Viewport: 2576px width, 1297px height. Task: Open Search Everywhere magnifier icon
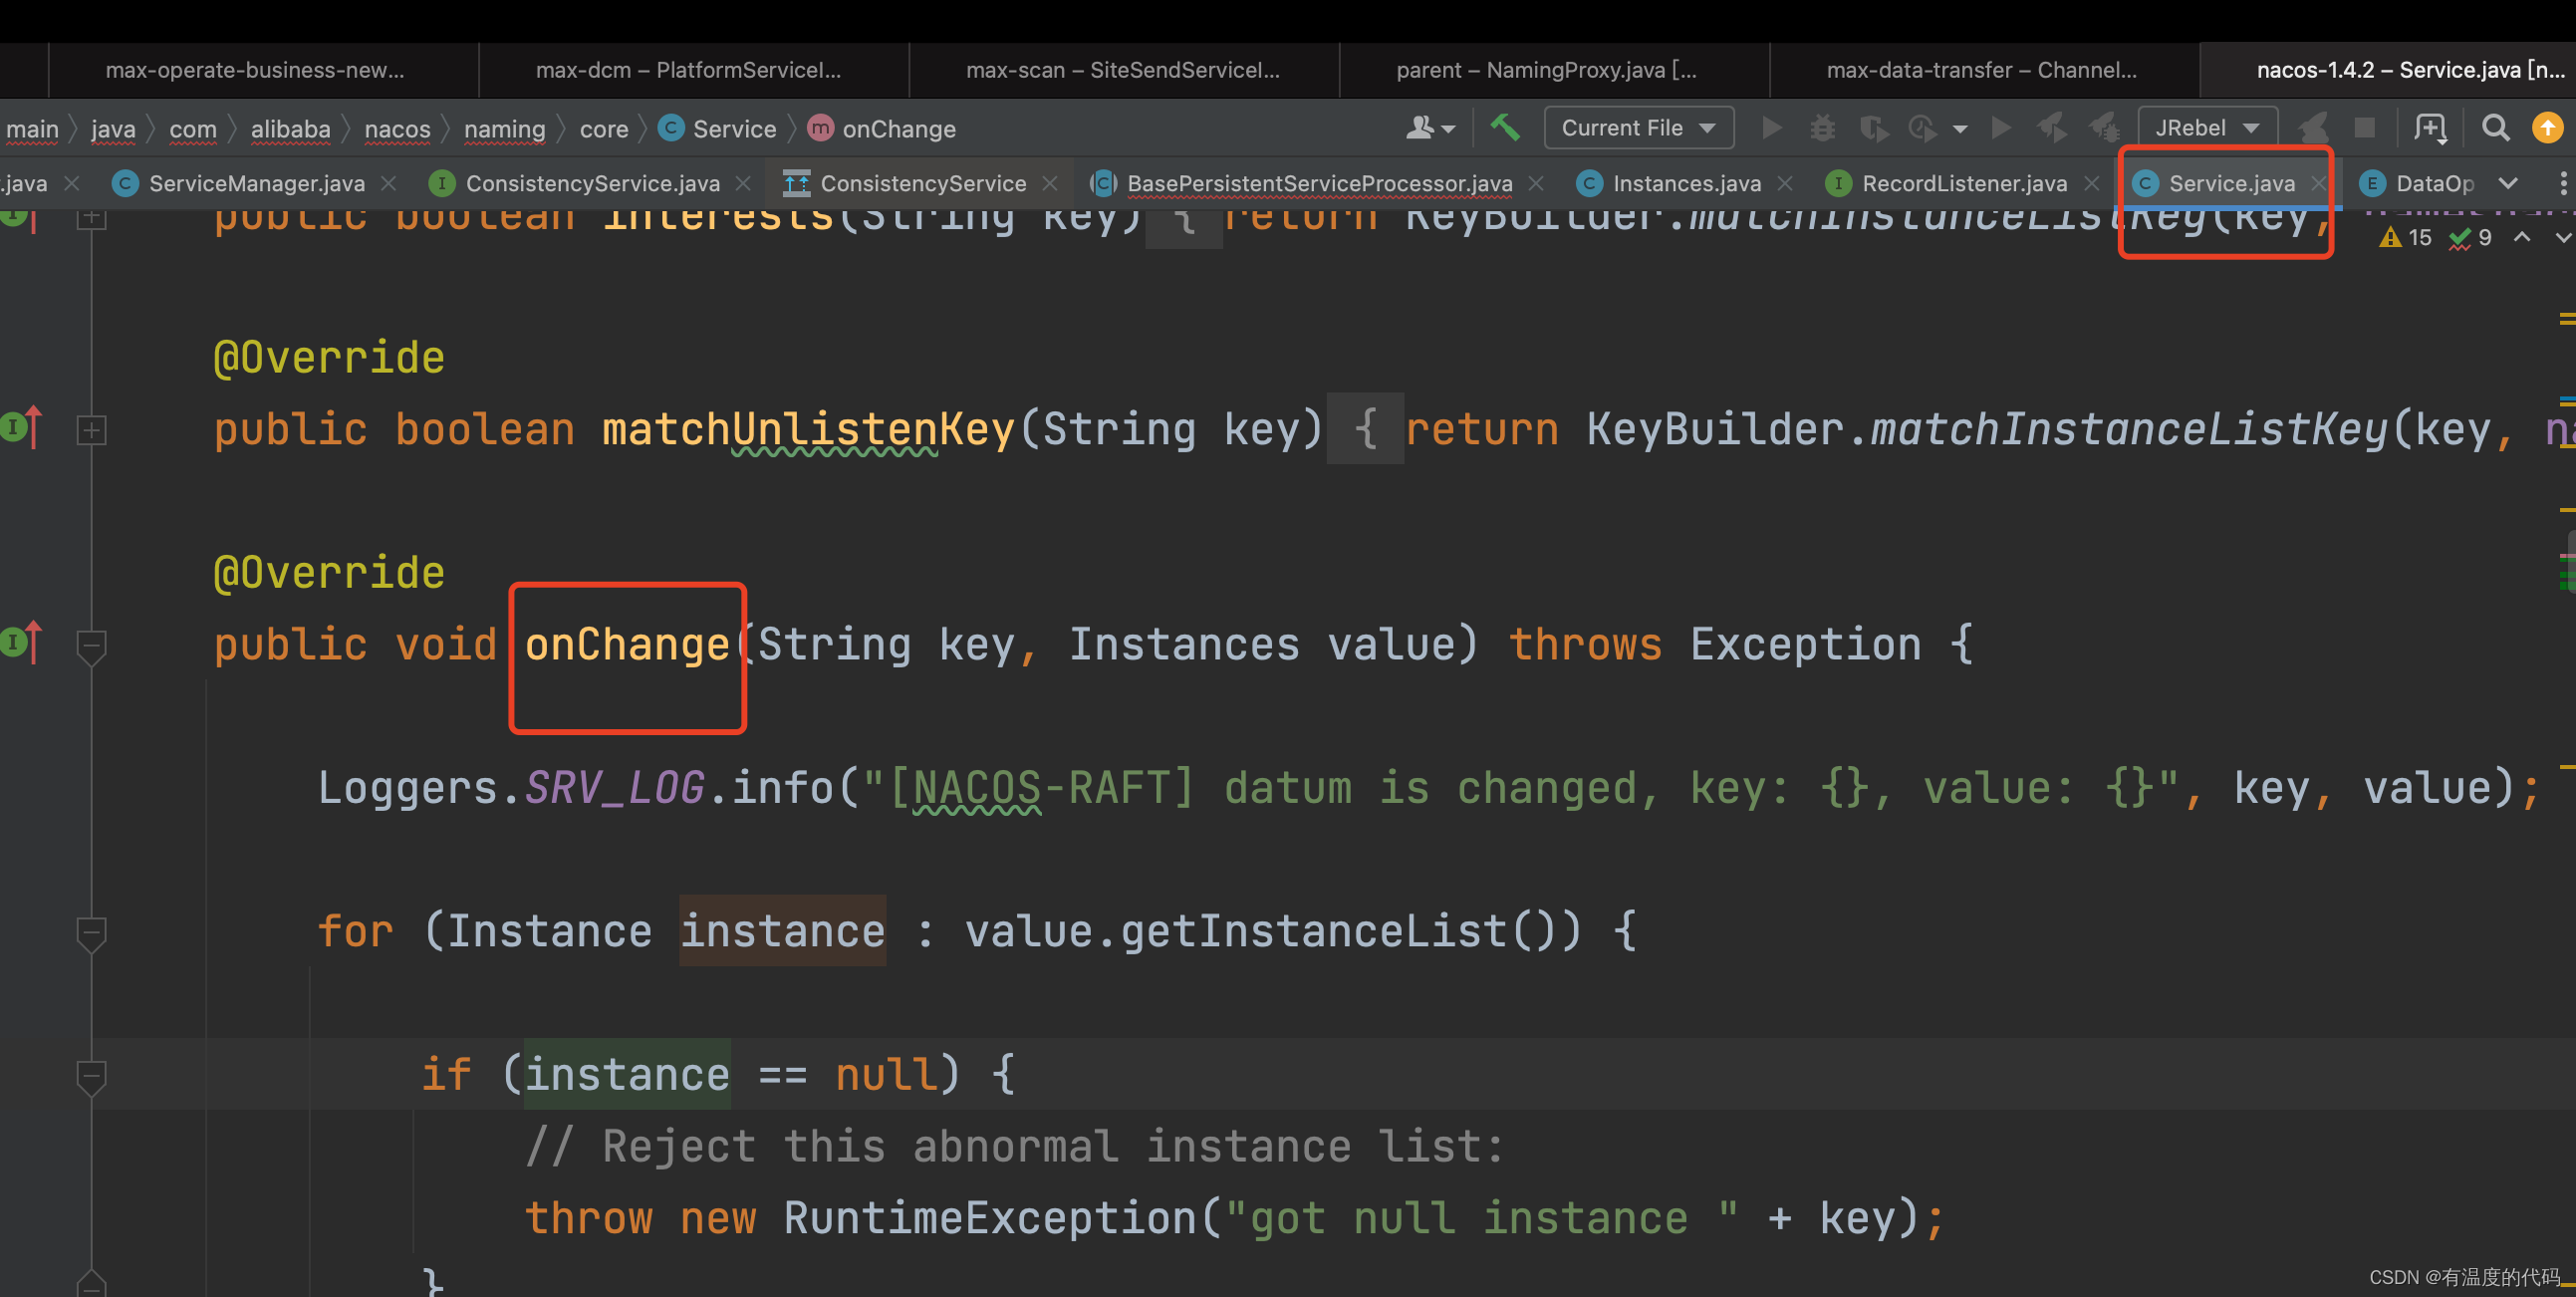[2495, 128]
